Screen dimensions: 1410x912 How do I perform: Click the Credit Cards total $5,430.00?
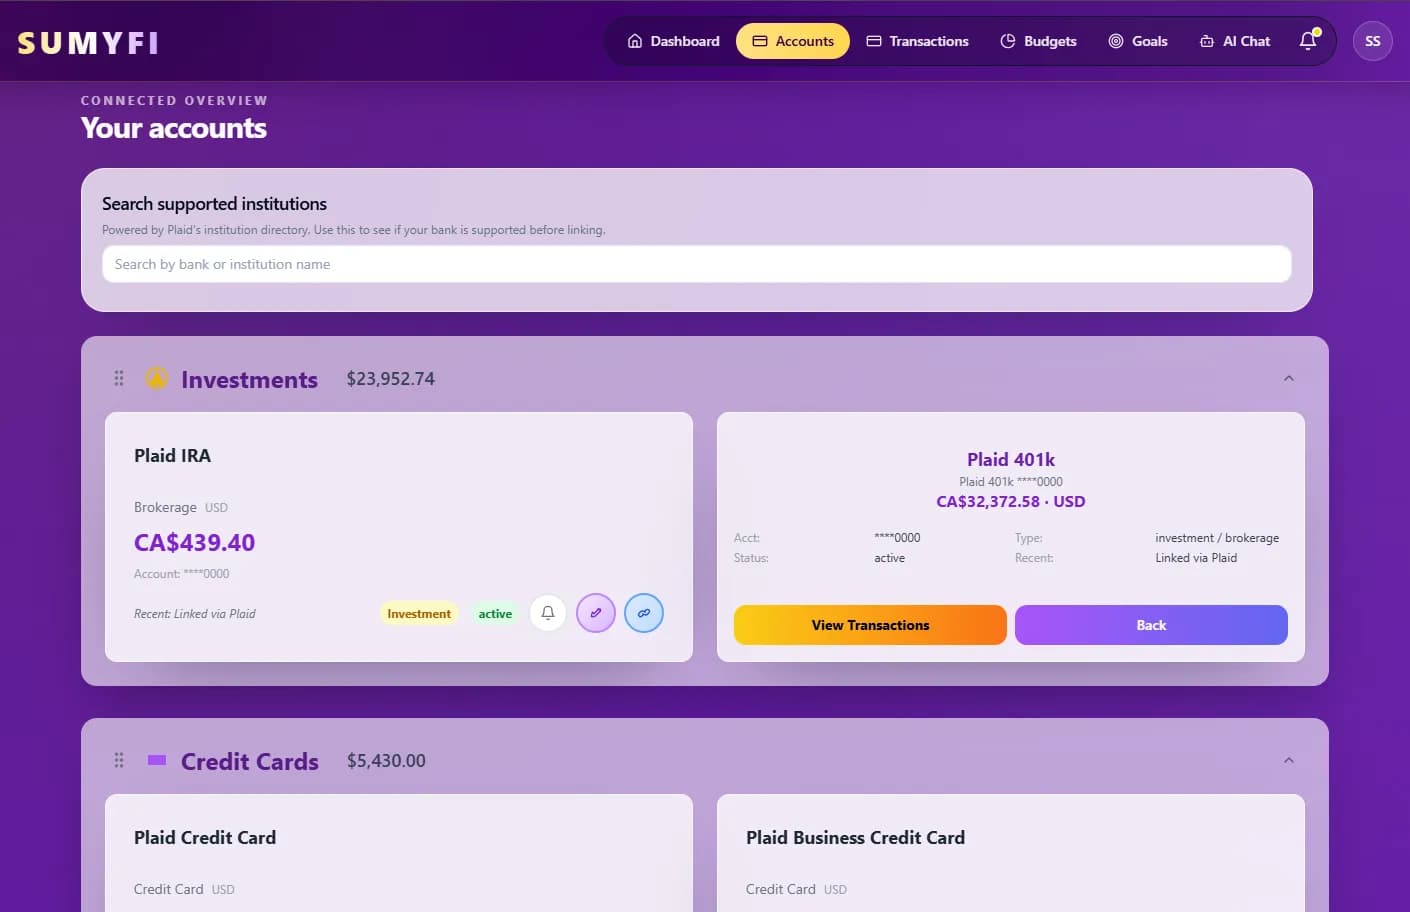386,761
